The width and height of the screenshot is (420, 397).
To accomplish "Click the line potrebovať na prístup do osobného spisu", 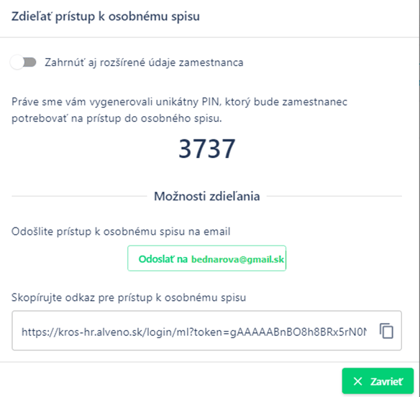I will tap(117, 118).
